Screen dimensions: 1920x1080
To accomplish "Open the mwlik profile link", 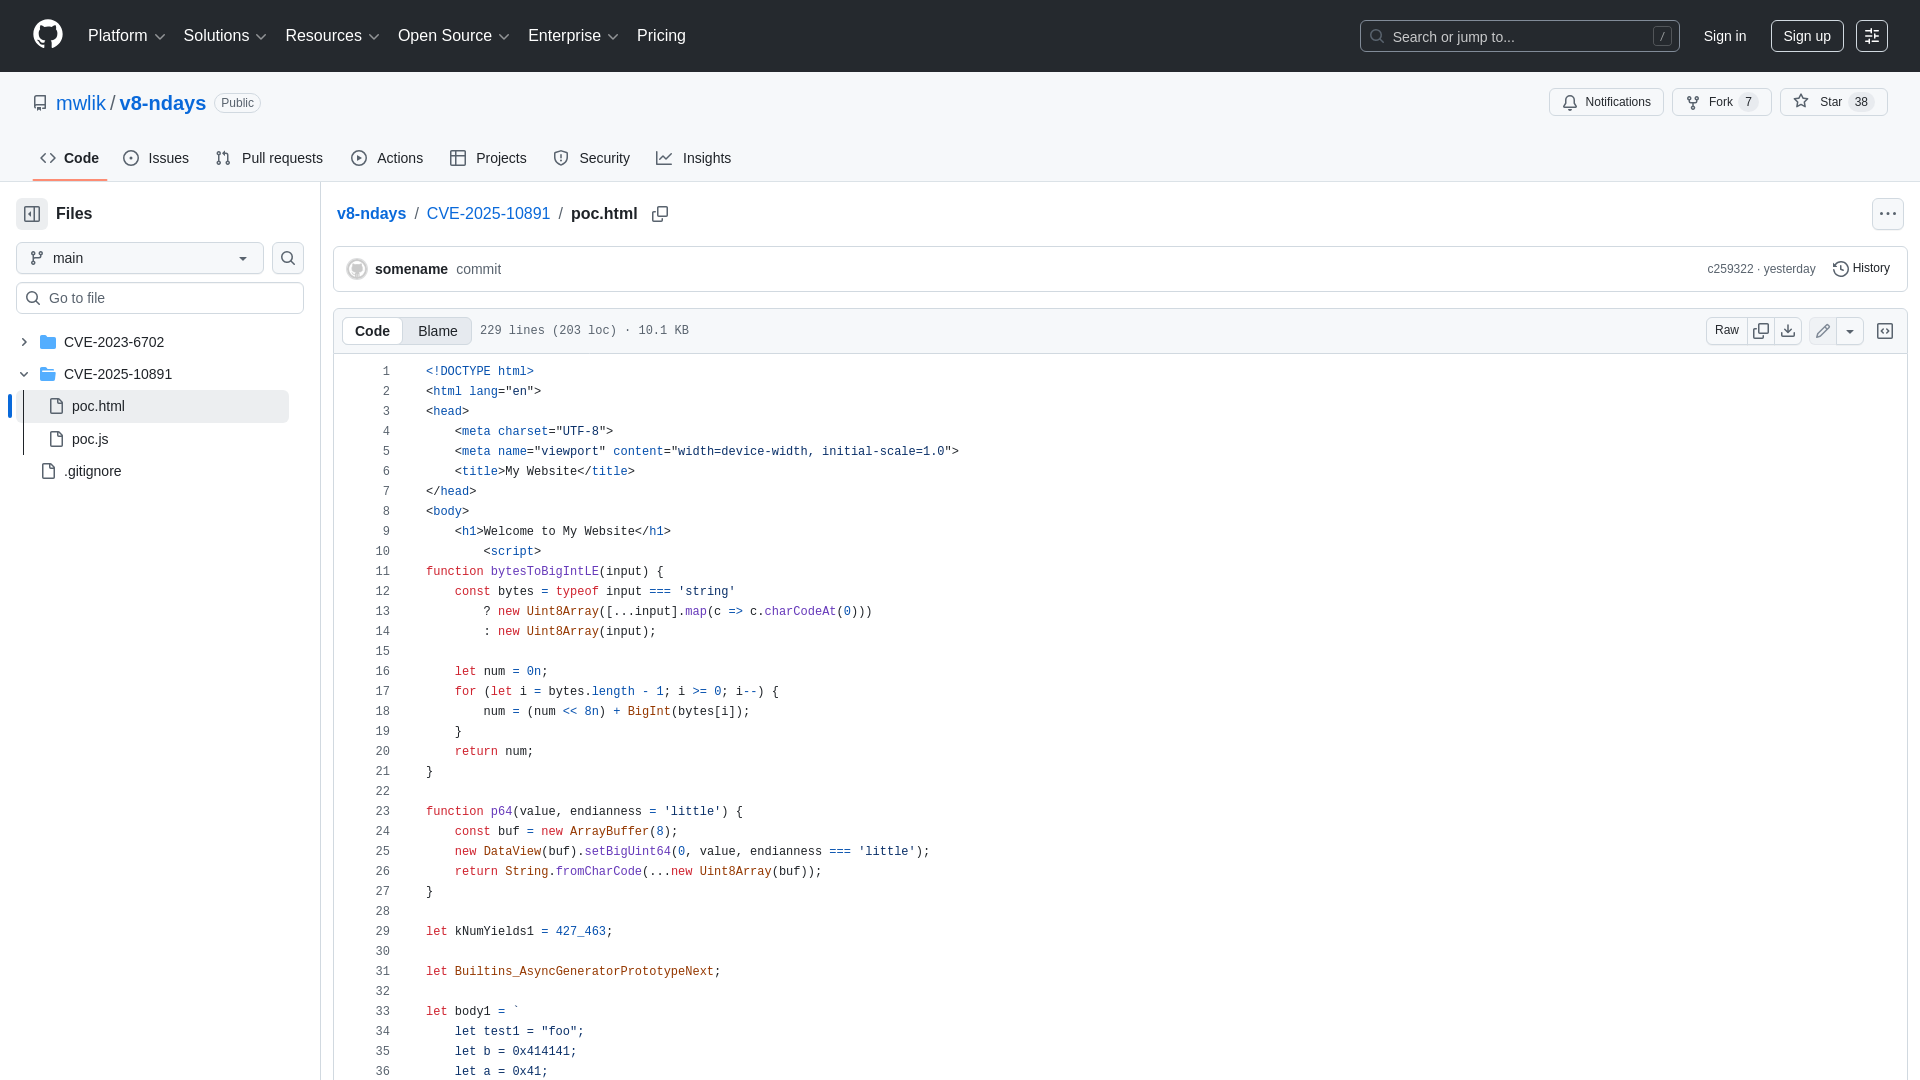I will 81,103.
